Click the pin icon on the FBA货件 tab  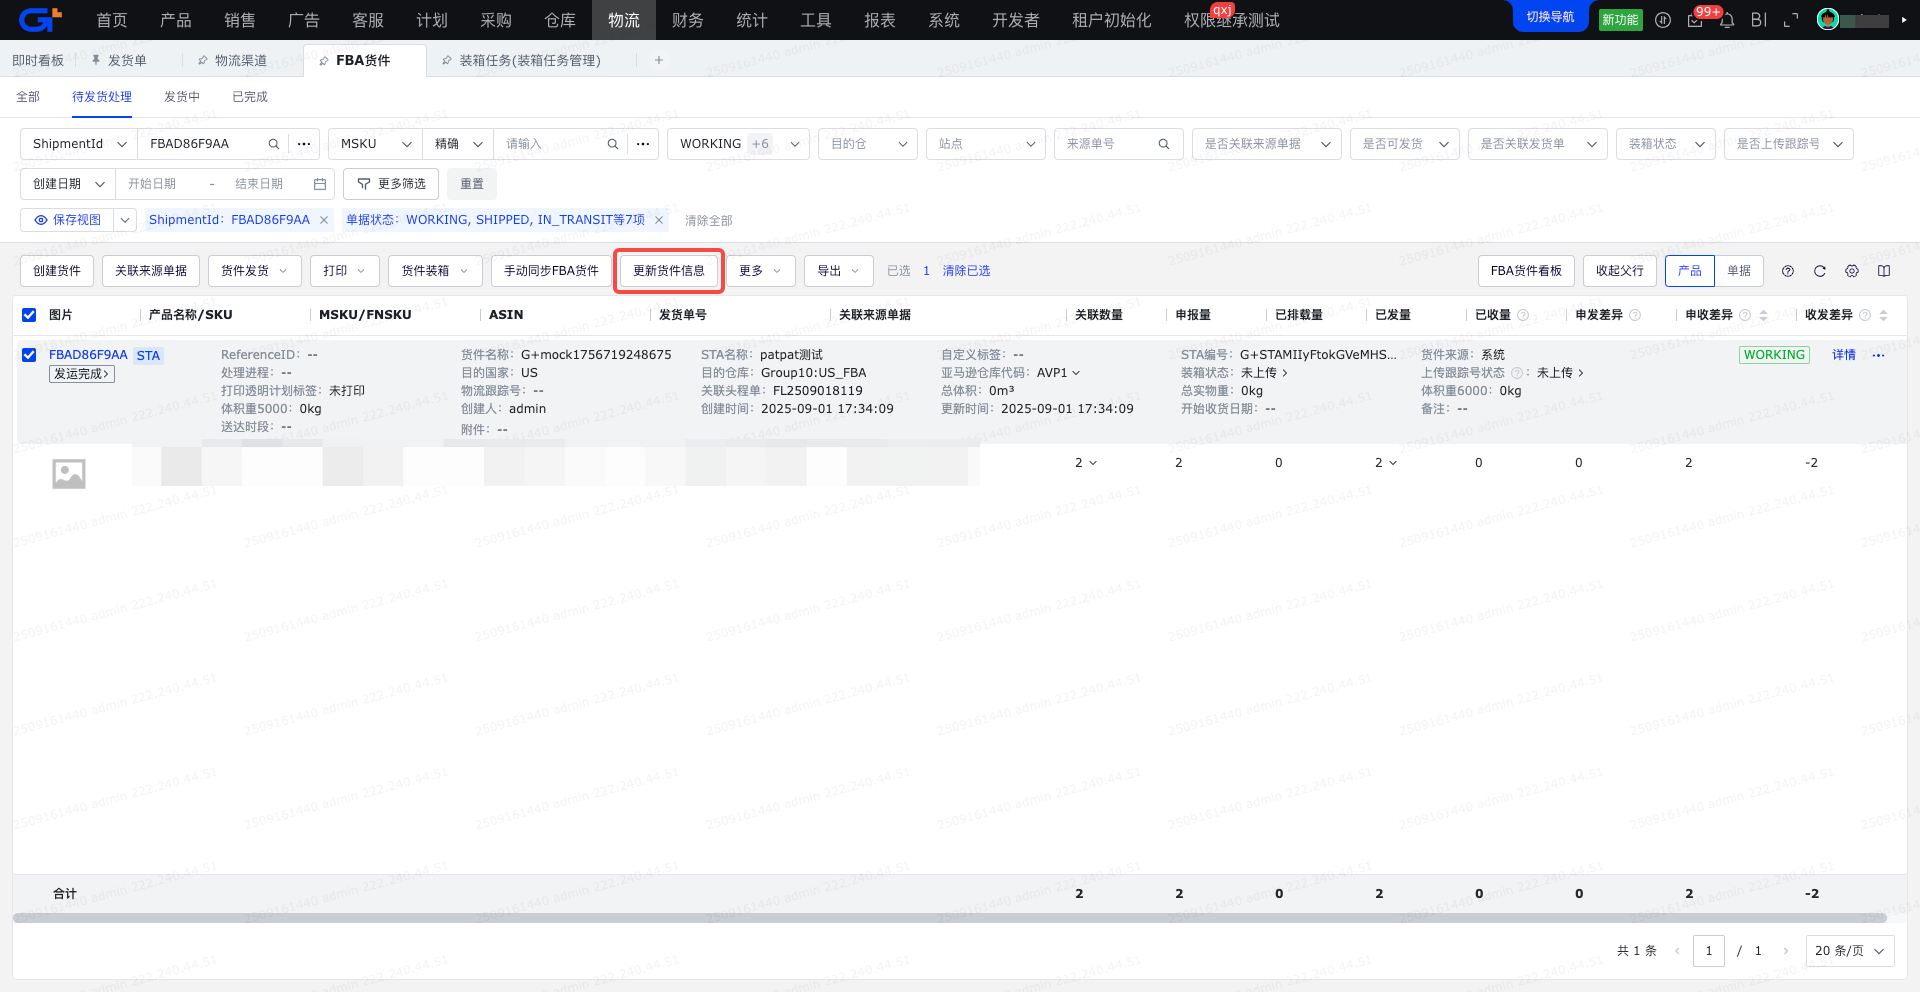[x=324, y=61]
